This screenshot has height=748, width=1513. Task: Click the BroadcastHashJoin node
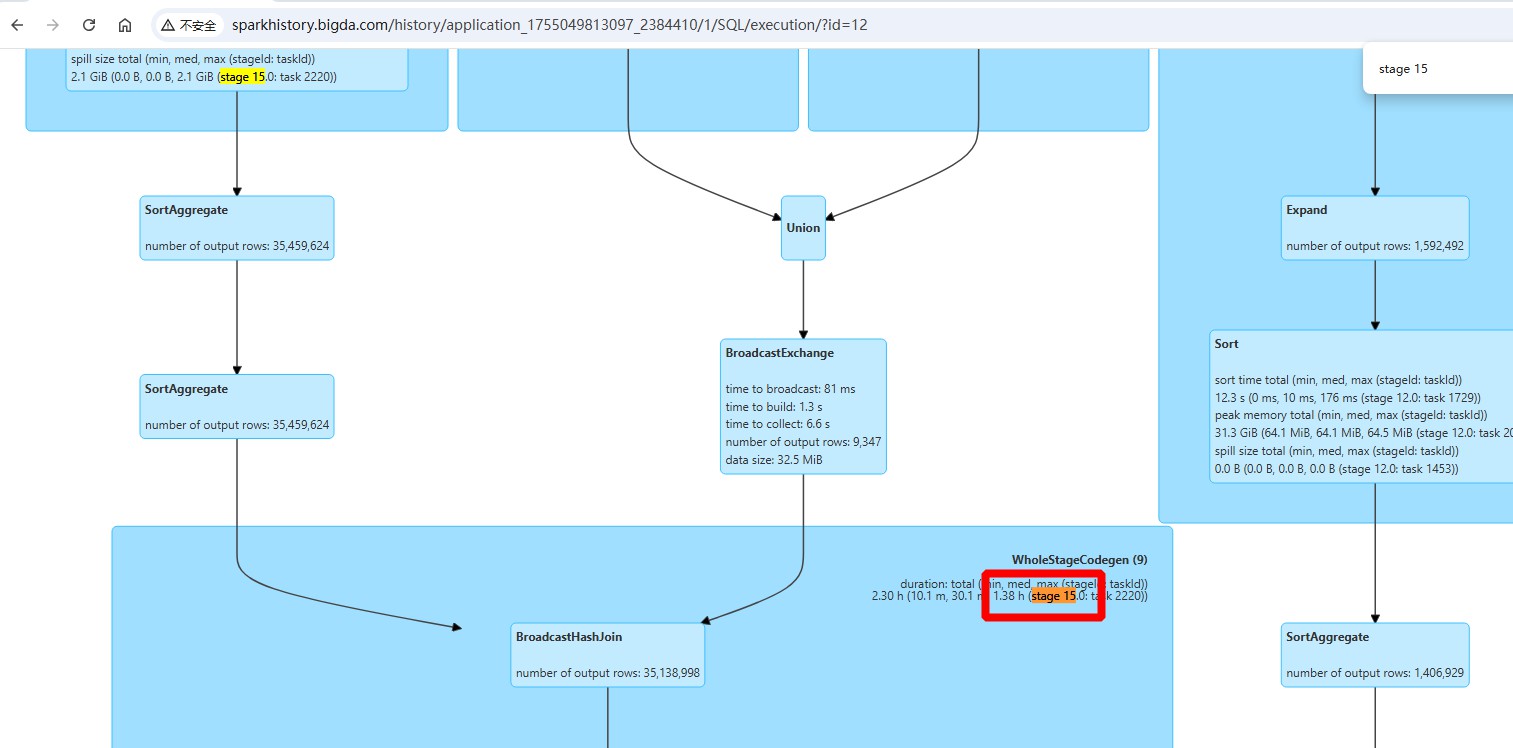tap(607, 654)
